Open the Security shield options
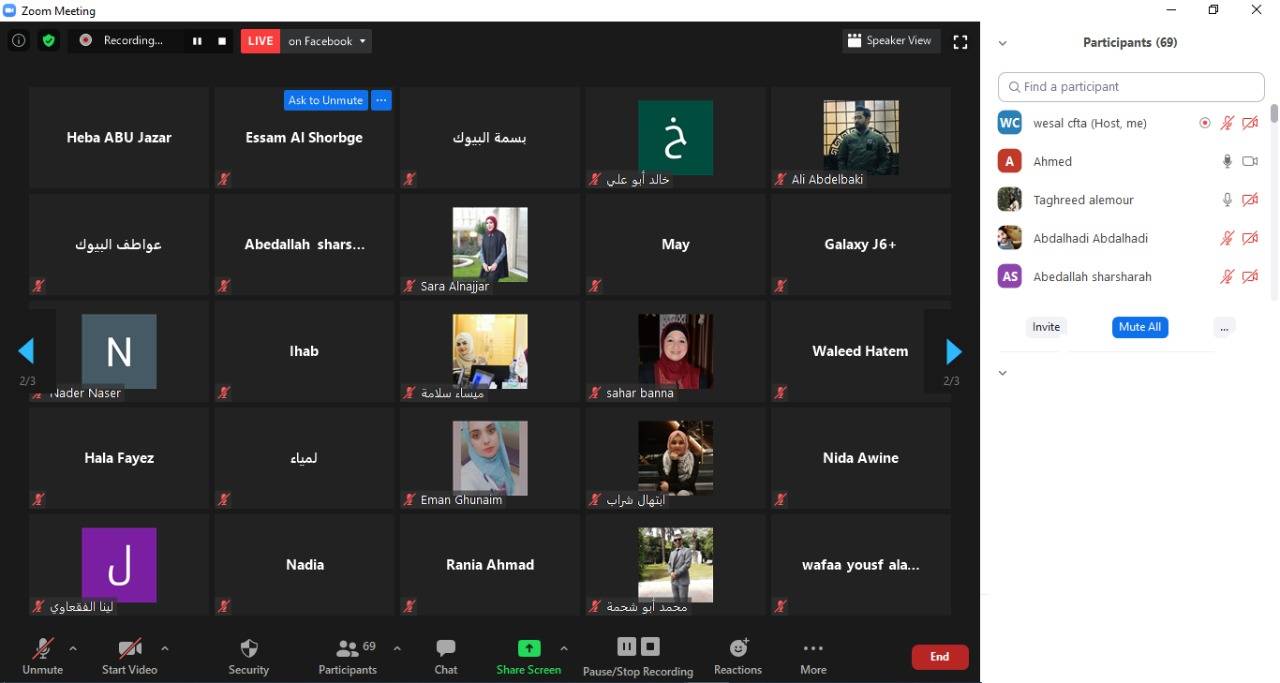 point(249,656)
